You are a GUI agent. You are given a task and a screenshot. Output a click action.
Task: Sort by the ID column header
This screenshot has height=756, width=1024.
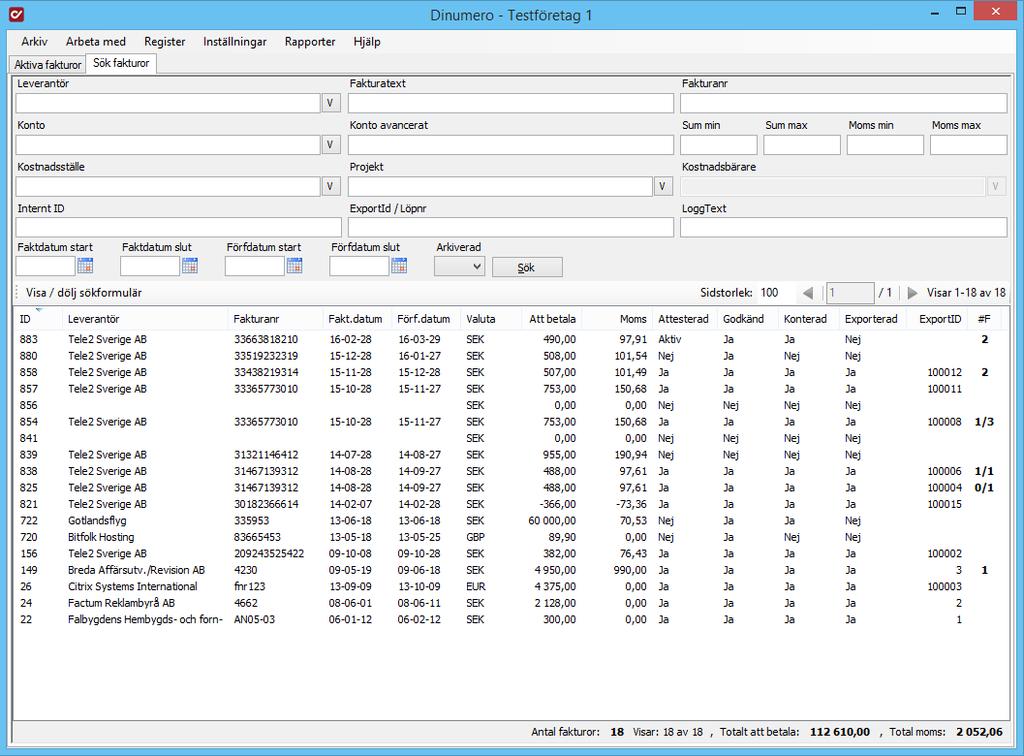point(38,319)
